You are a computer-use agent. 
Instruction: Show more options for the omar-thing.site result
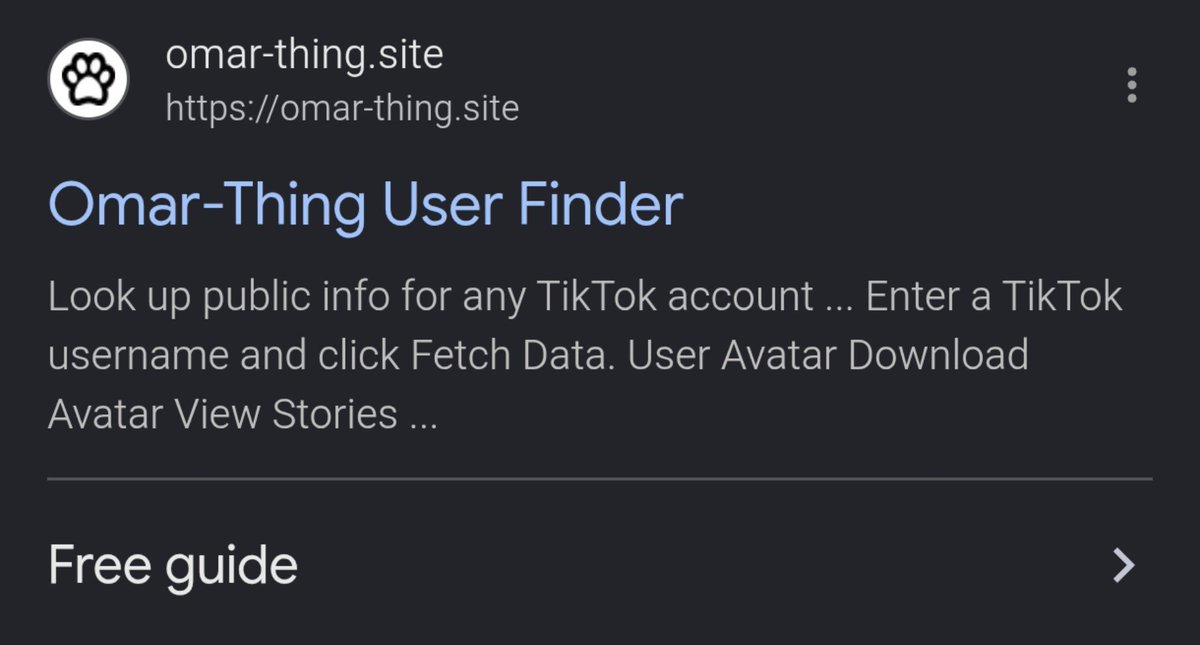(x=1131, y=85)
